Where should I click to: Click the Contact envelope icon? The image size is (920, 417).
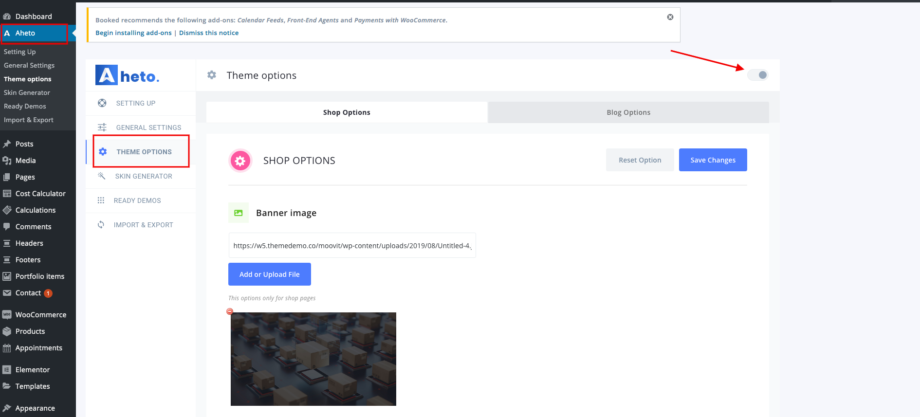tap(7, 293)
